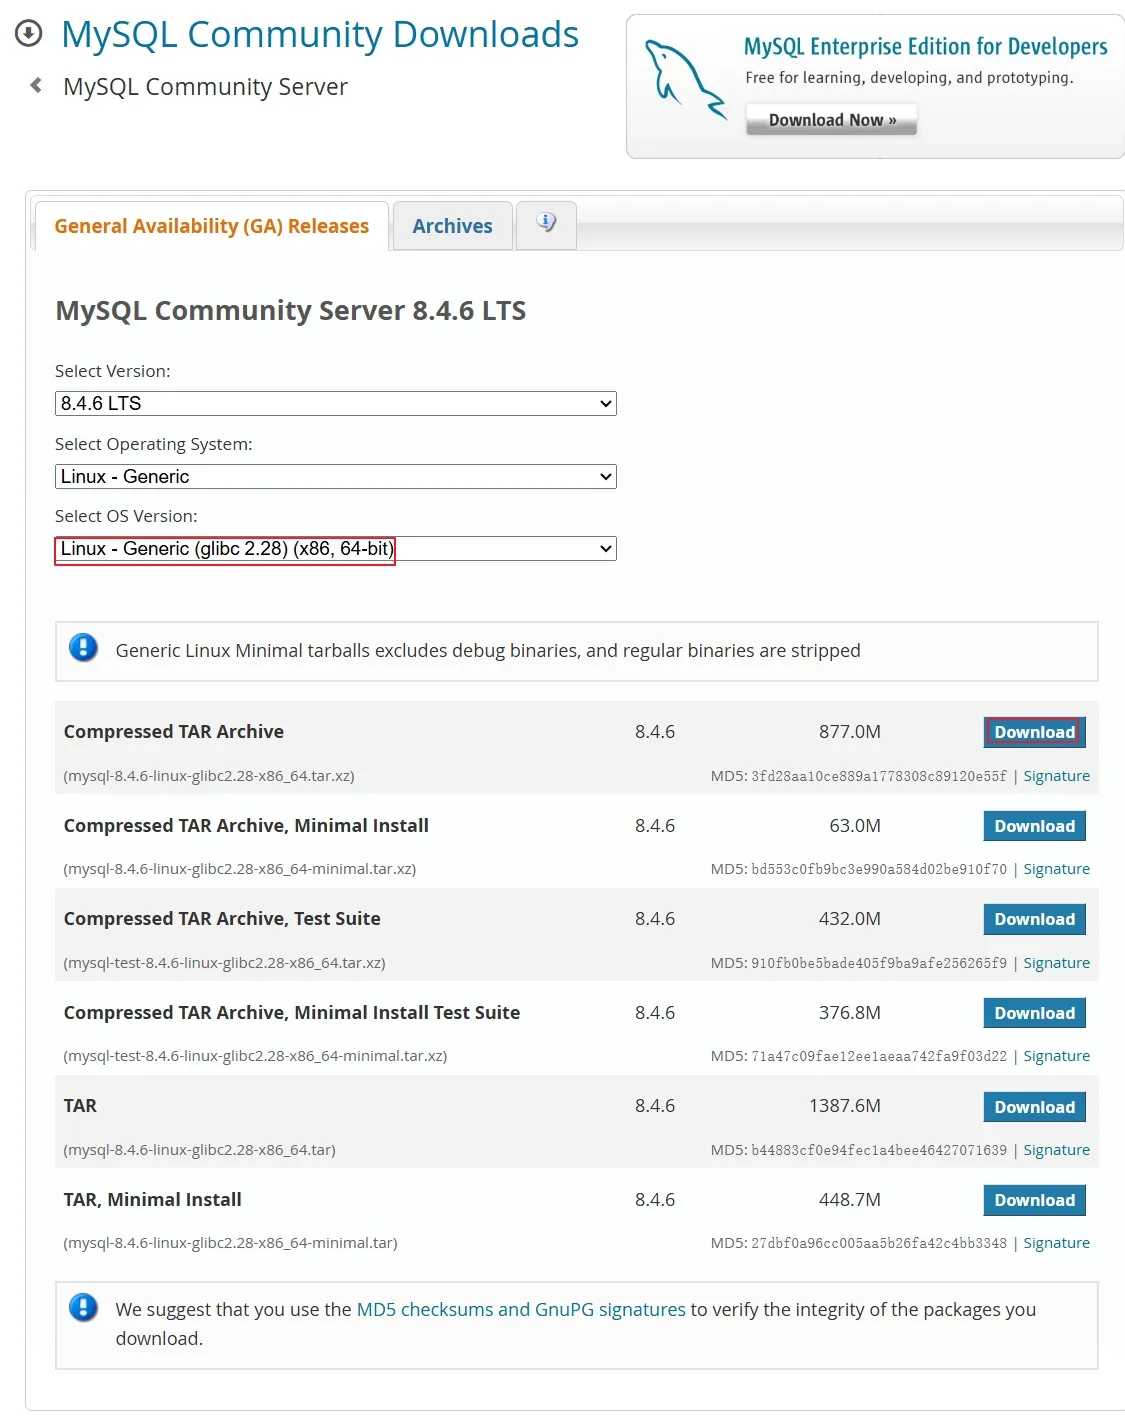1125x1422 pixels.
Task: Open the Select Version dropdown
Action: pyautogui.click(x=335, y=403)
